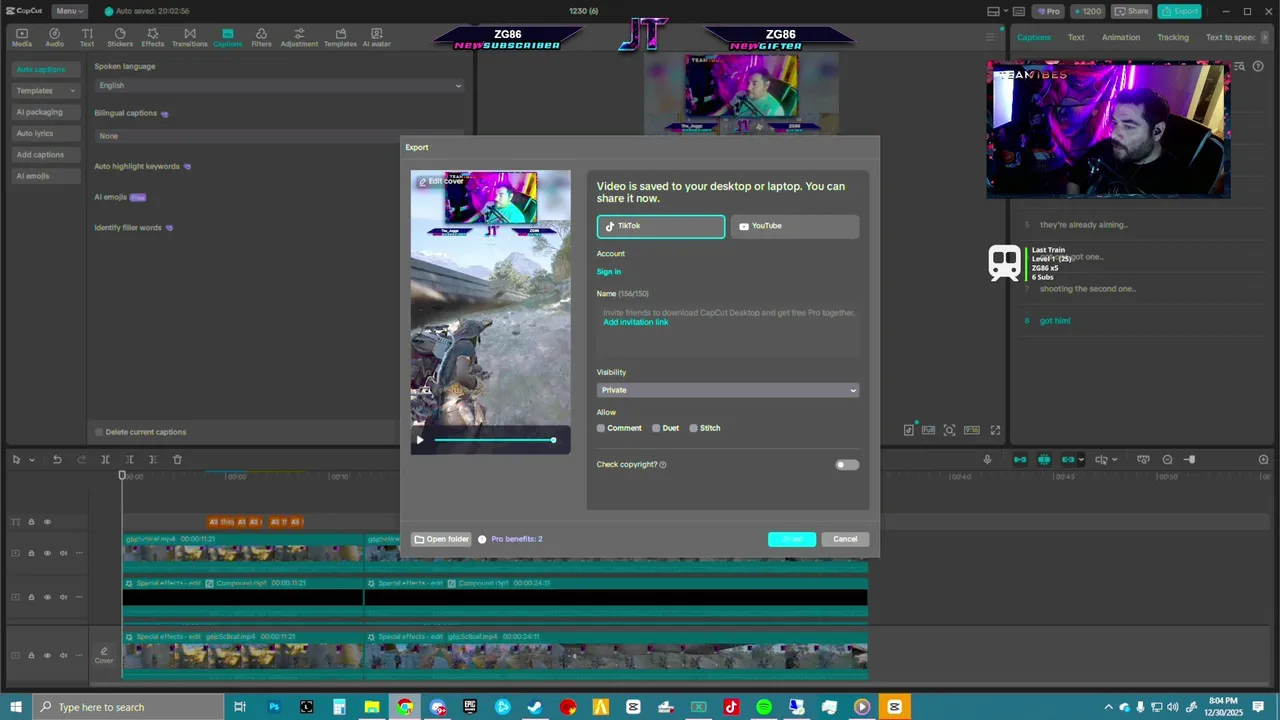Mute the bottom cover video track
This screenshot has width=1280, height=720.
[x=63, y=656]
